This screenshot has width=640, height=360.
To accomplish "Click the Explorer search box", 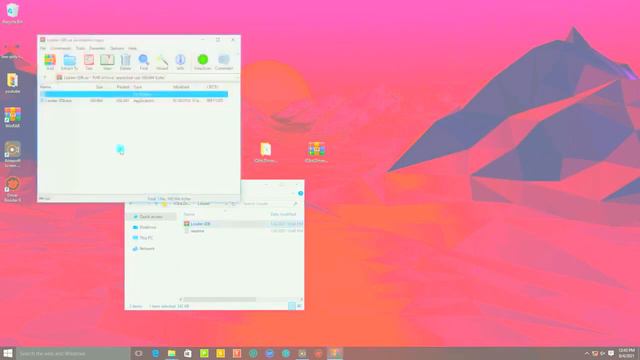I will [x=270, y=204].
